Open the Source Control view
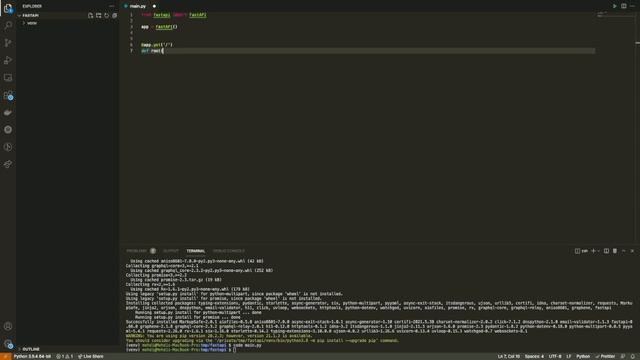Screen dimensions: 640x360 pos(8,43)
